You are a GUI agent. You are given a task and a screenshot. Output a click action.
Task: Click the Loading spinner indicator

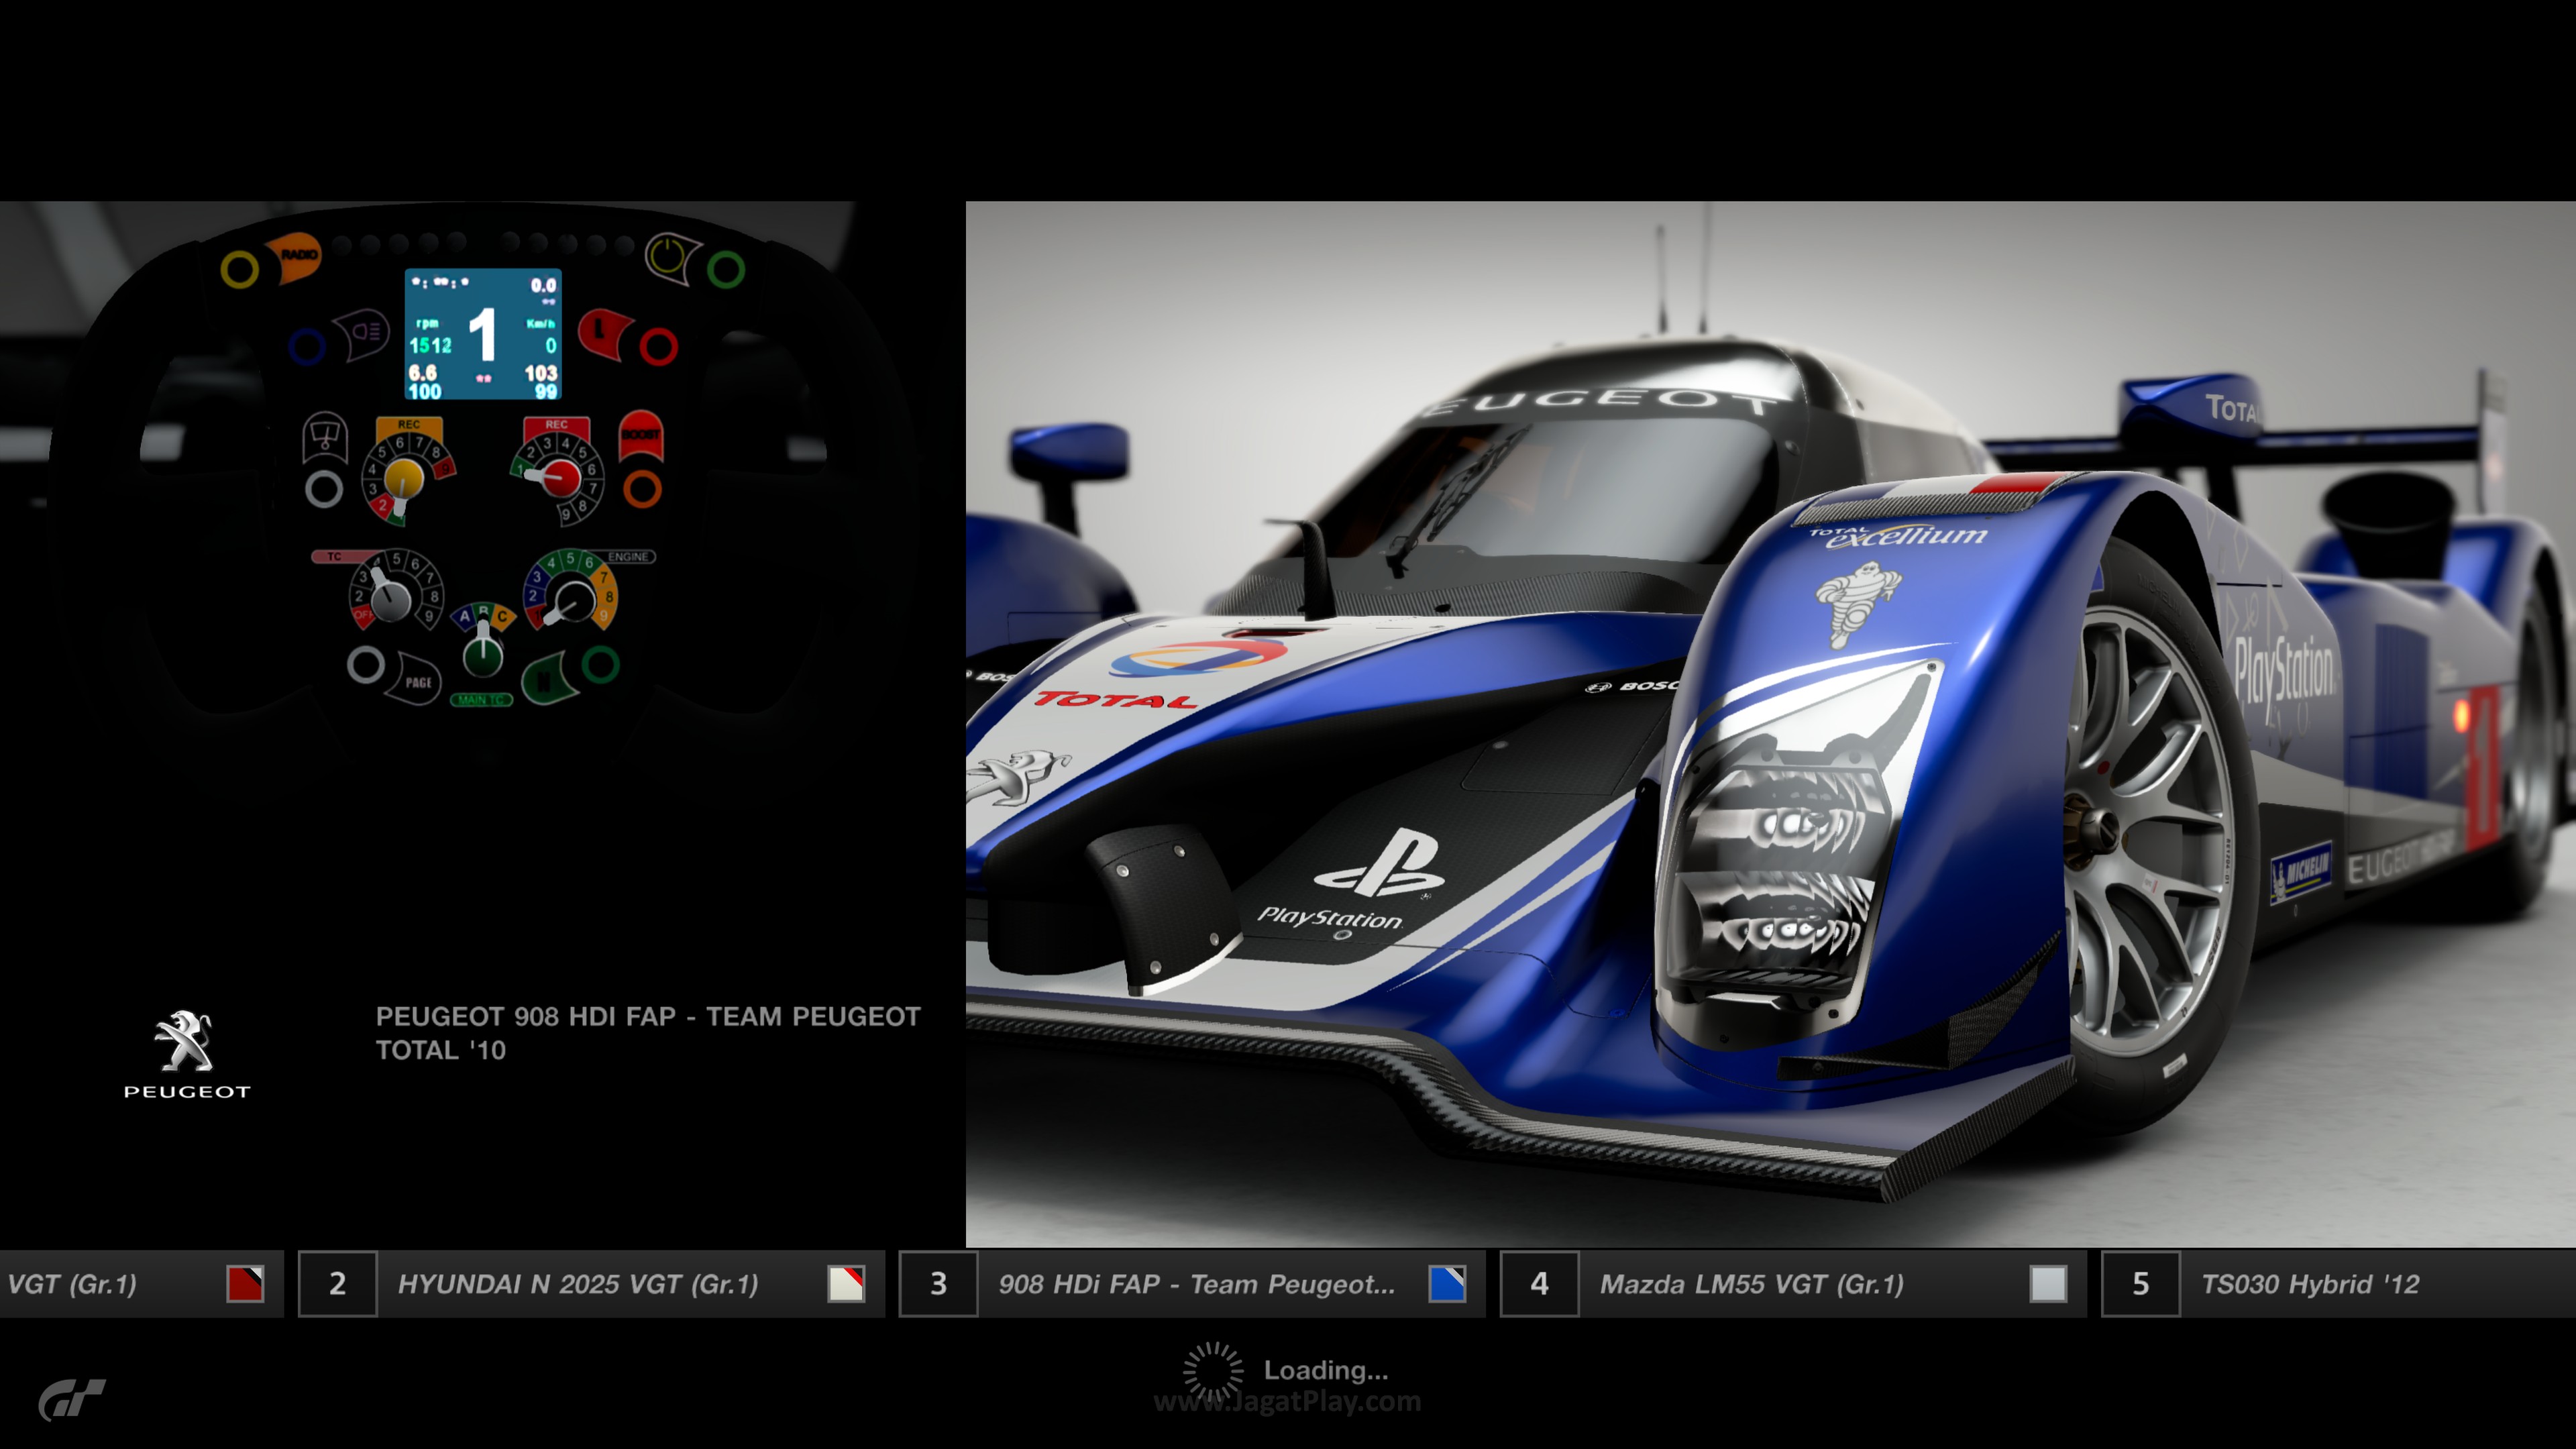point(1213,1371)
